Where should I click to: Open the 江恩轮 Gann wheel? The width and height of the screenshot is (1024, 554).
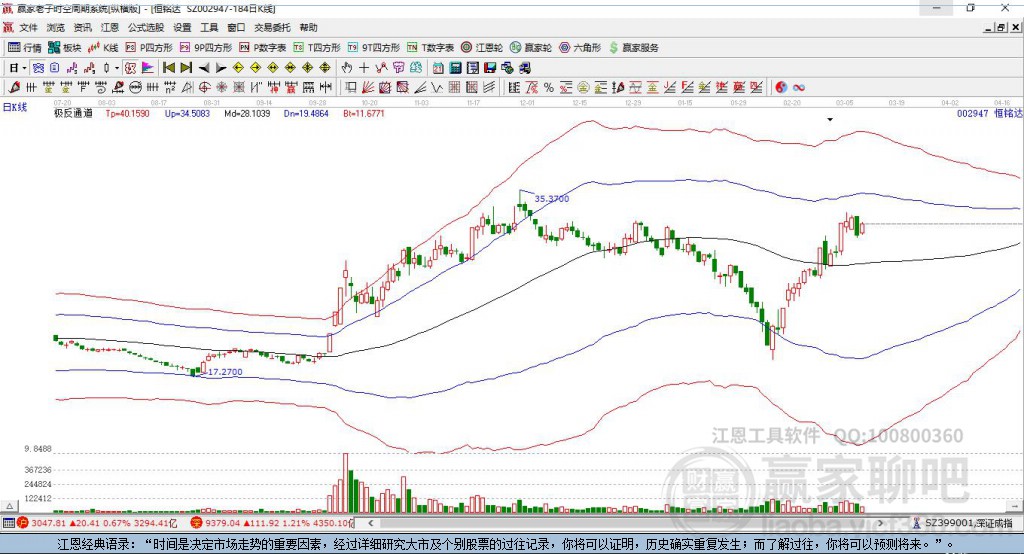482,48
